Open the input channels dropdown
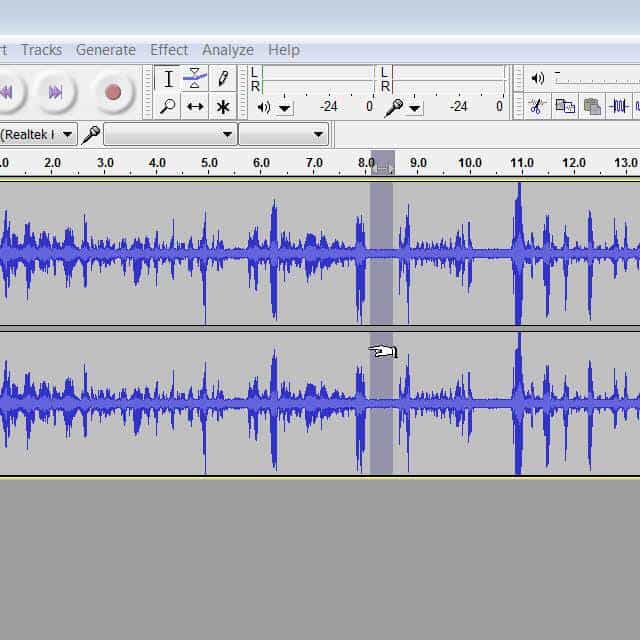The image size is (640, 640). 284,134
